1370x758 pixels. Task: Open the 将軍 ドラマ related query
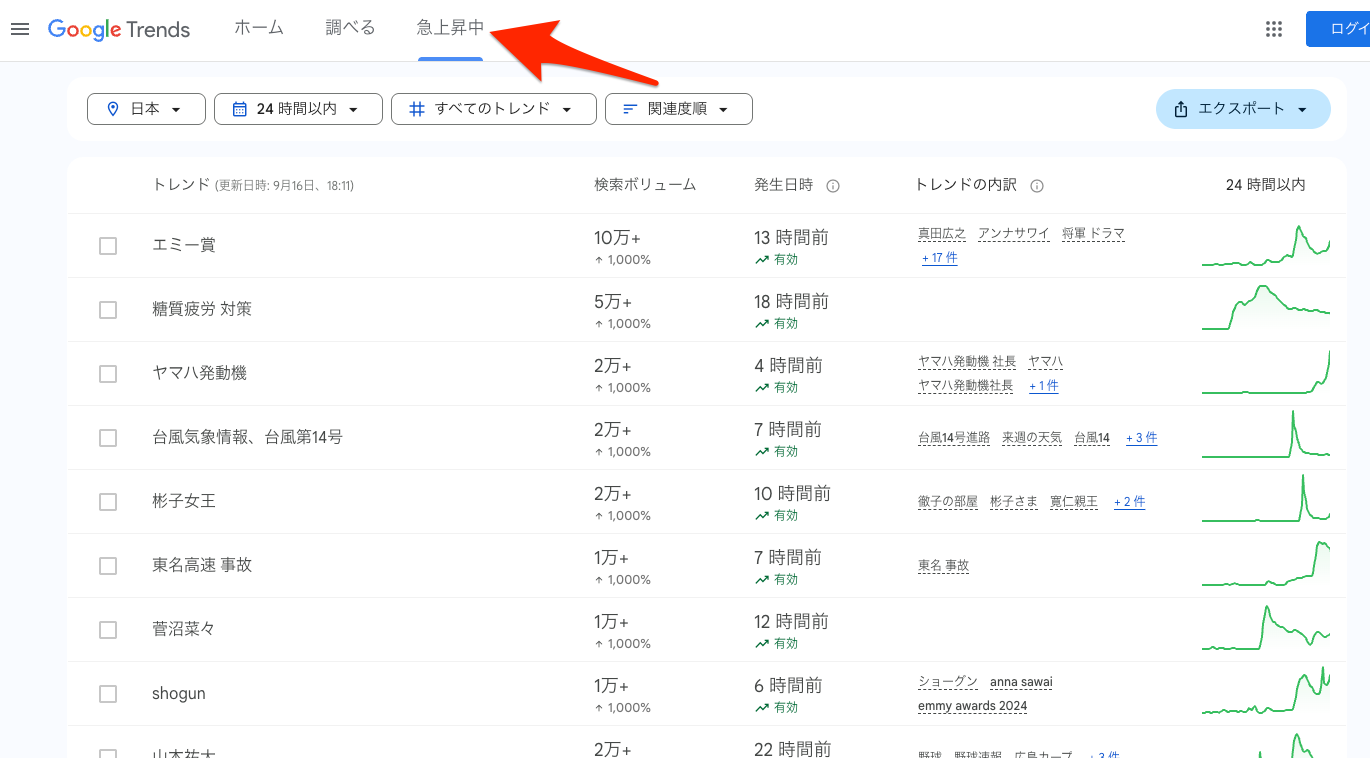[1093, 234]
